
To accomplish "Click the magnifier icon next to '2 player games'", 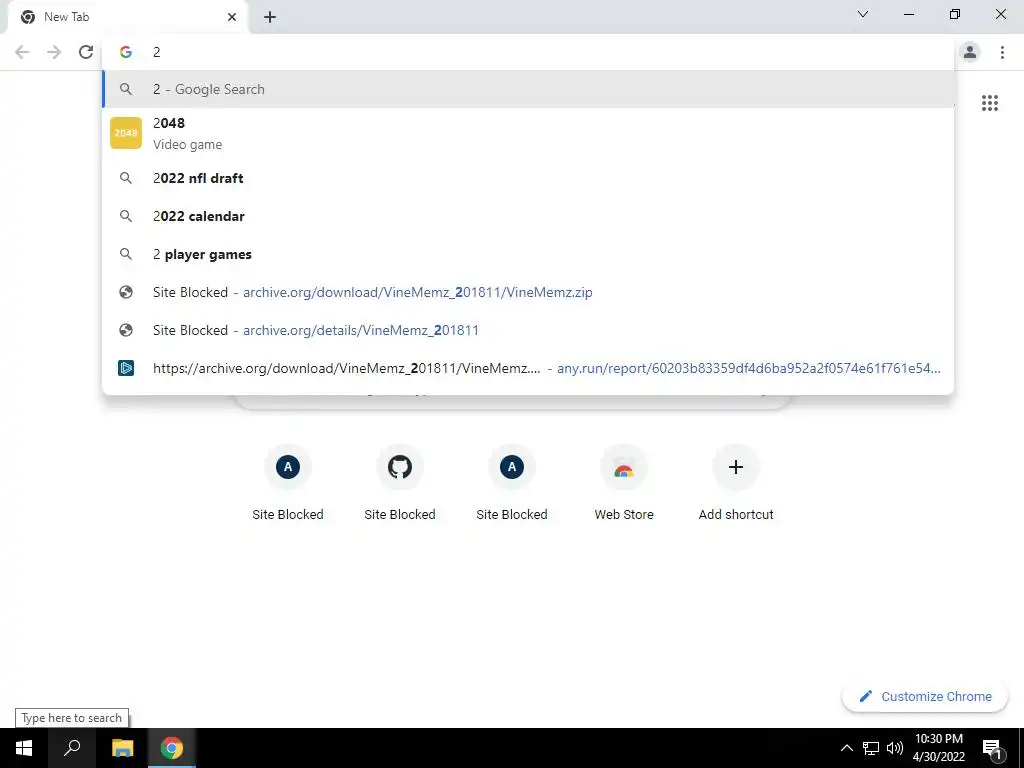I will [126, 254].
